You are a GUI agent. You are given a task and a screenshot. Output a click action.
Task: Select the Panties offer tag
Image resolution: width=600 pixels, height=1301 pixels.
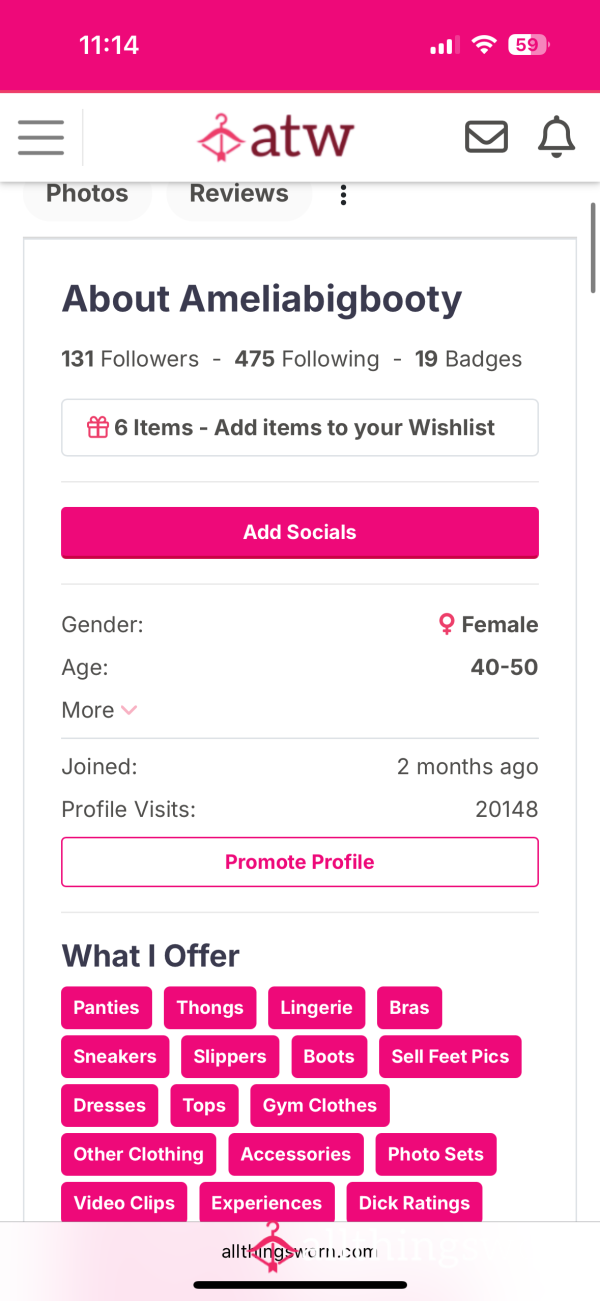pos(107,1007)
